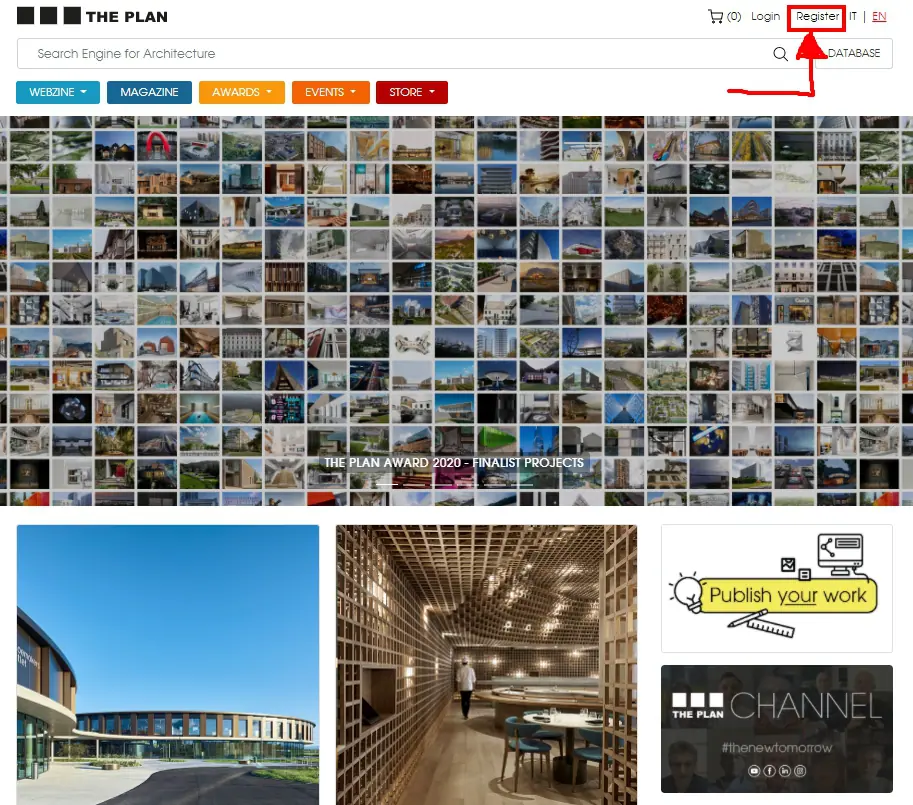The width and height of the screenshot is (913, 805).
Task: Open Facebook icon in Channel banner
Action: click(770, 771)
